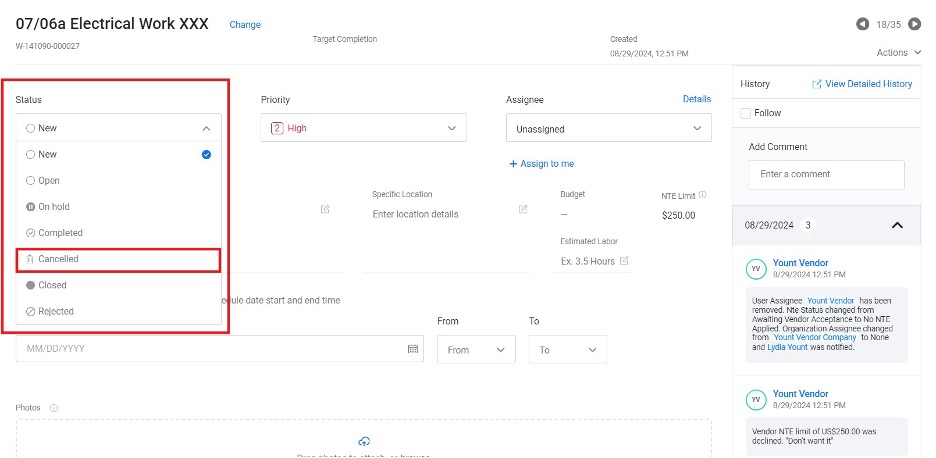Viewport: 936px width, 458px height.
Task: Click NTE Limit info icon
Action: [703, 195]
